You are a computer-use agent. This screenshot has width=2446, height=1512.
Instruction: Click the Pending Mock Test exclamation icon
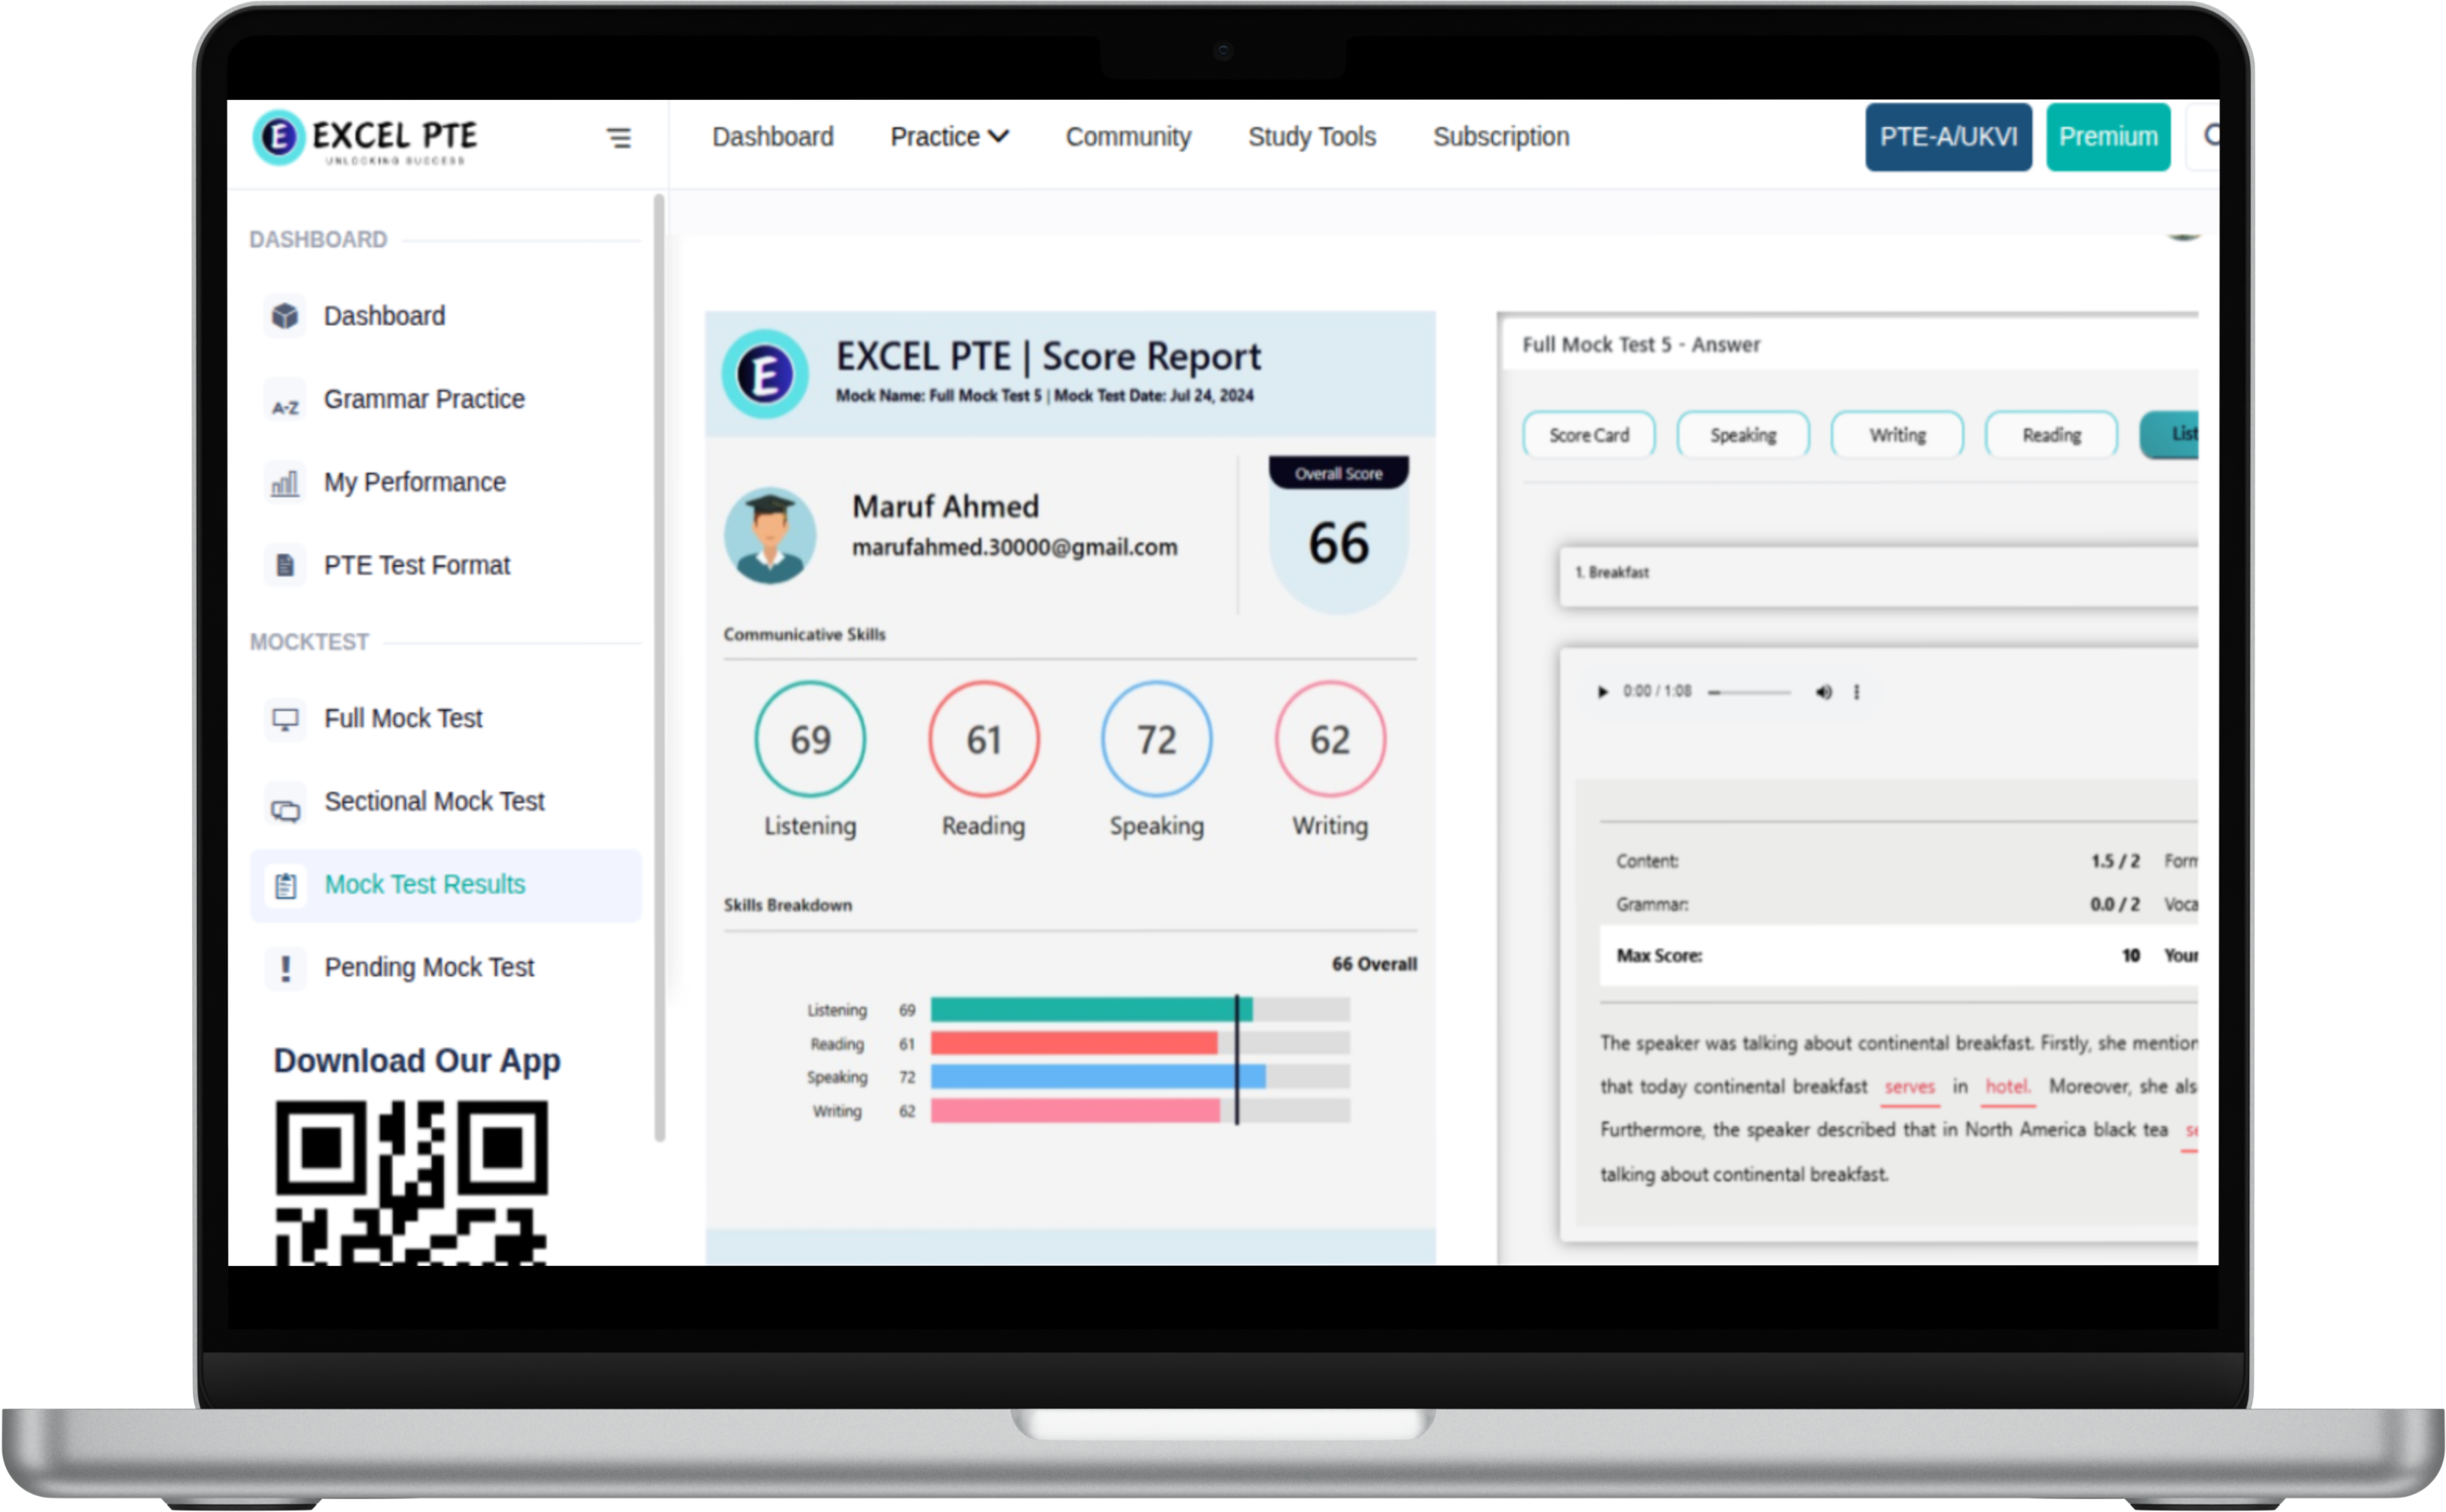click(x=285, y=968)
